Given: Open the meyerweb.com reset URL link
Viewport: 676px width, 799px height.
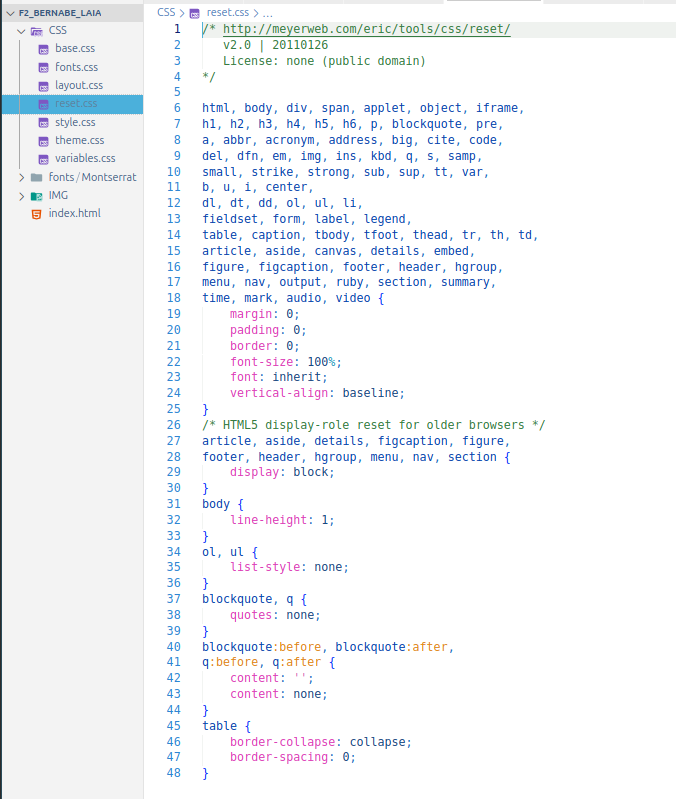Looking at the screenshot, I should click(x=366, y=30).
